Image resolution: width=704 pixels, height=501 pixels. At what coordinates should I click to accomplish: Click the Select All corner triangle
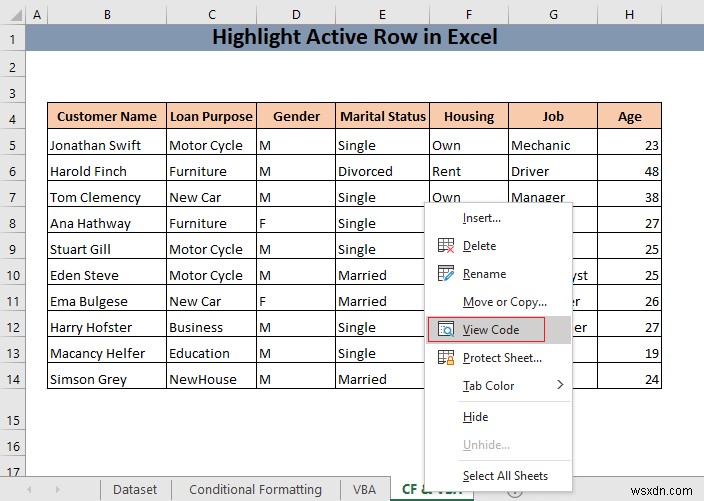pyautogui.click(x=16, y=15)
